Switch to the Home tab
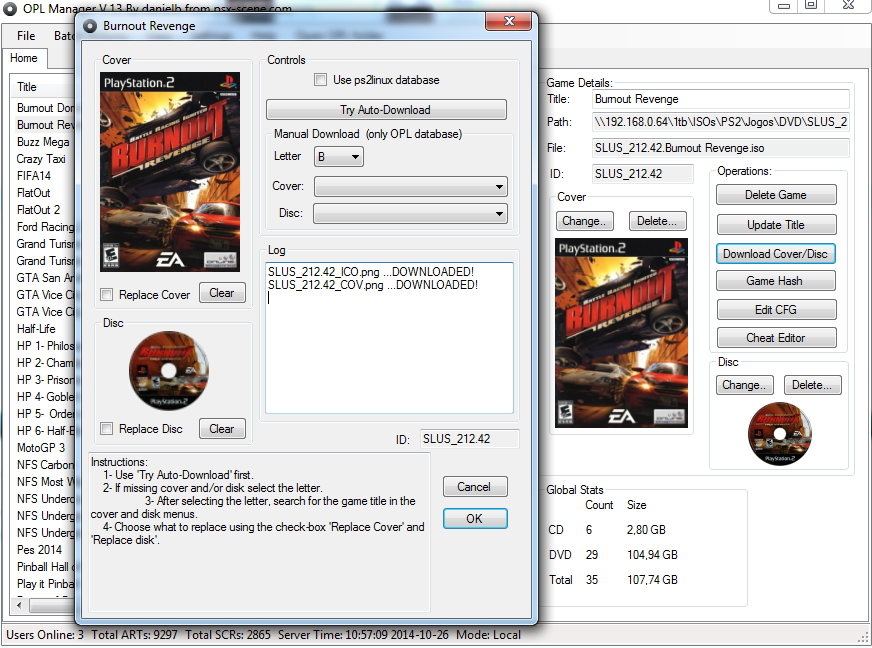Screen dimensions: 872x648 (24, 58)
